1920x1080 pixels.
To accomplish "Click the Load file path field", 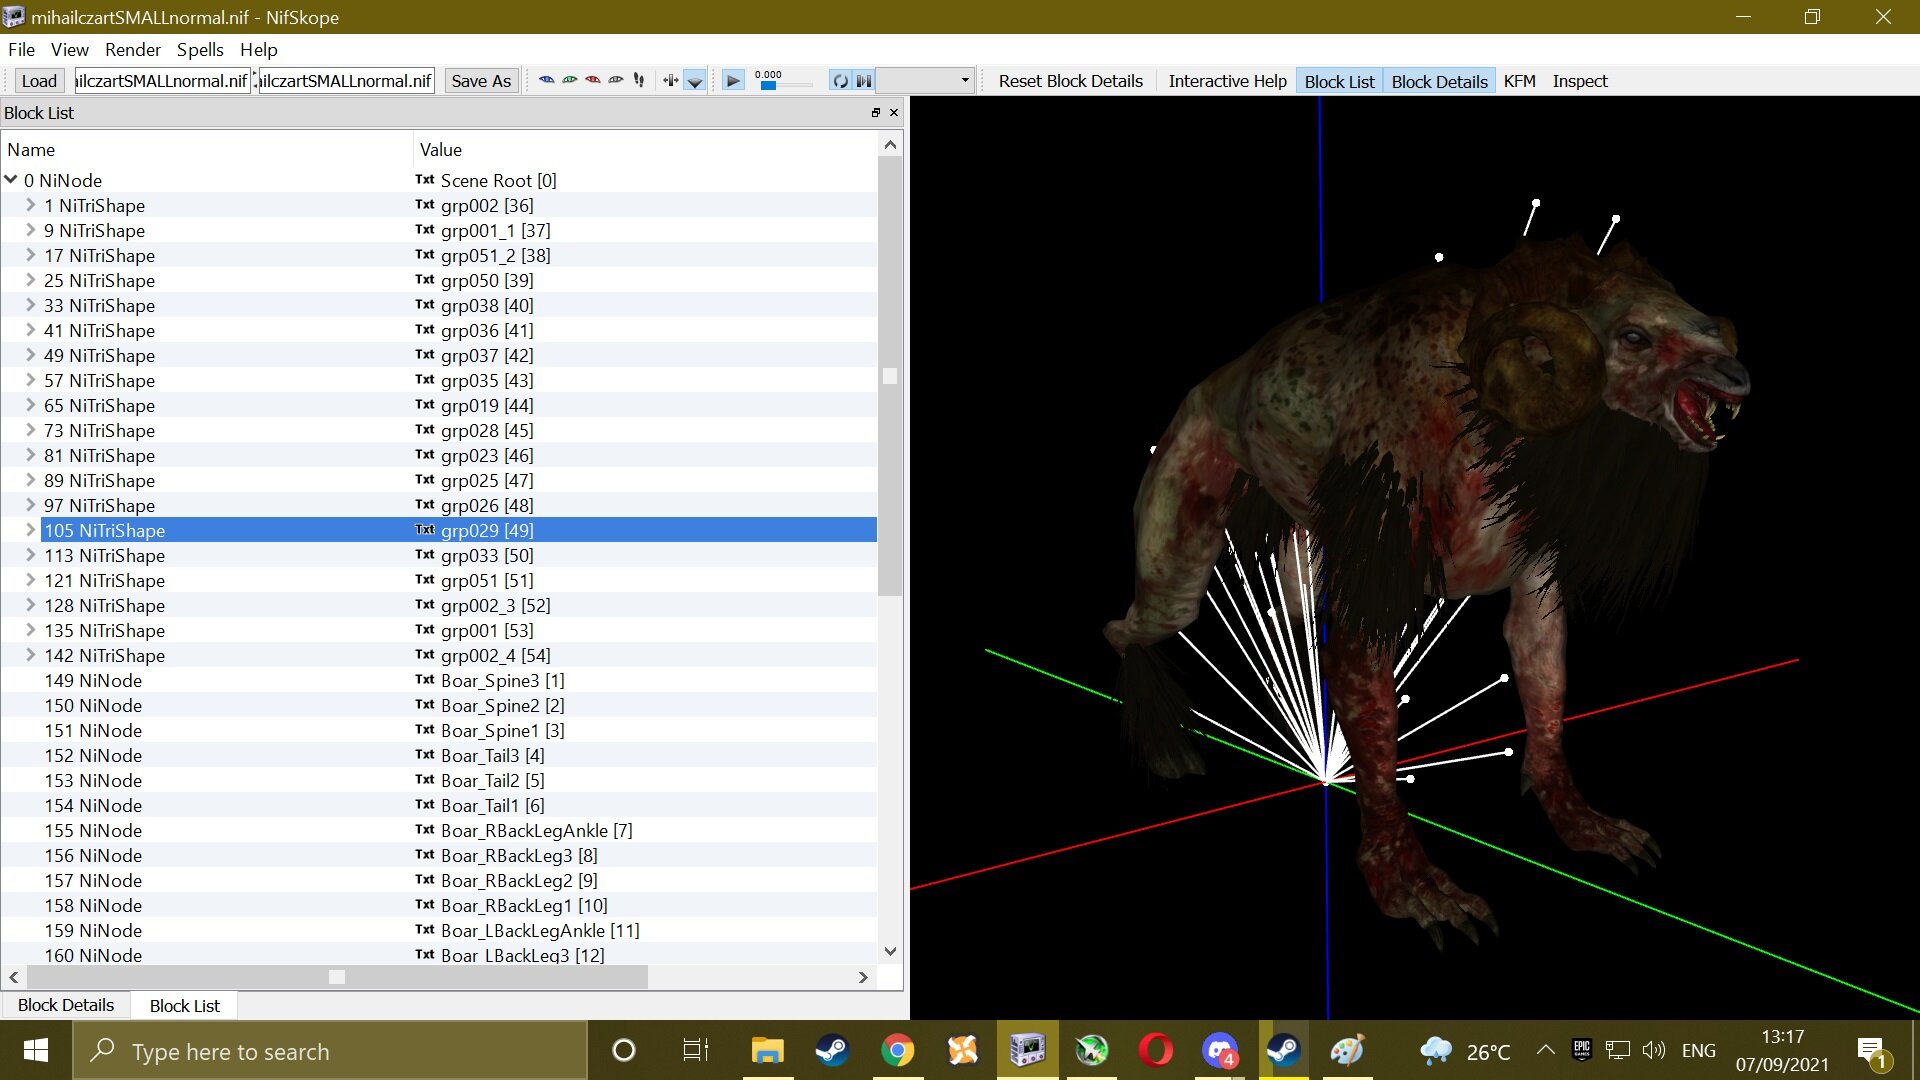I will pos(162,81).
